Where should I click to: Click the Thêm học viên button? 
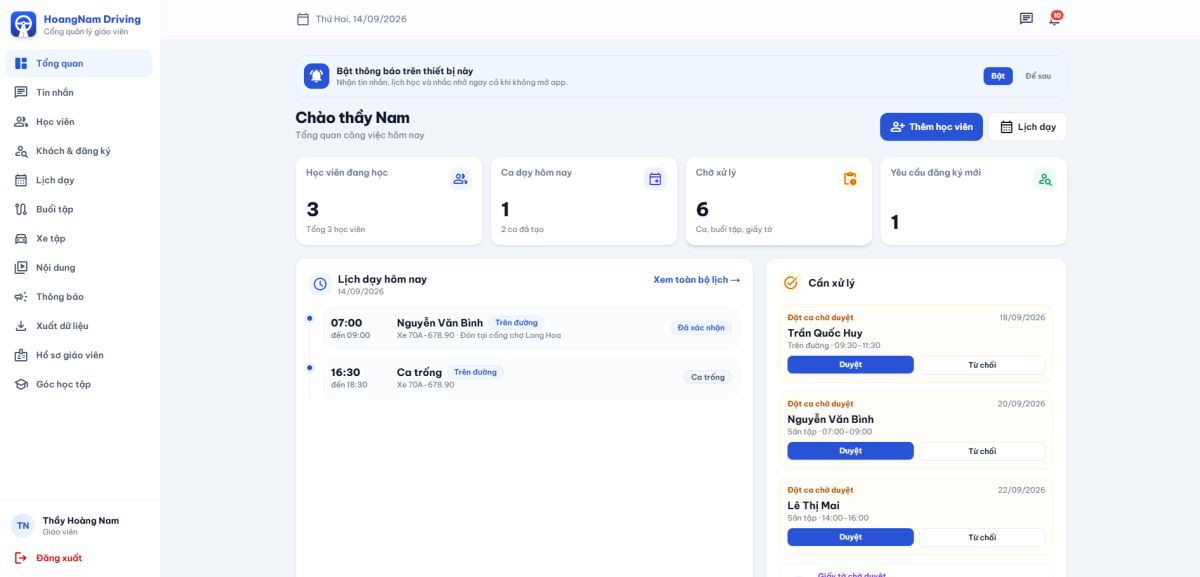[x=931, y=127]
